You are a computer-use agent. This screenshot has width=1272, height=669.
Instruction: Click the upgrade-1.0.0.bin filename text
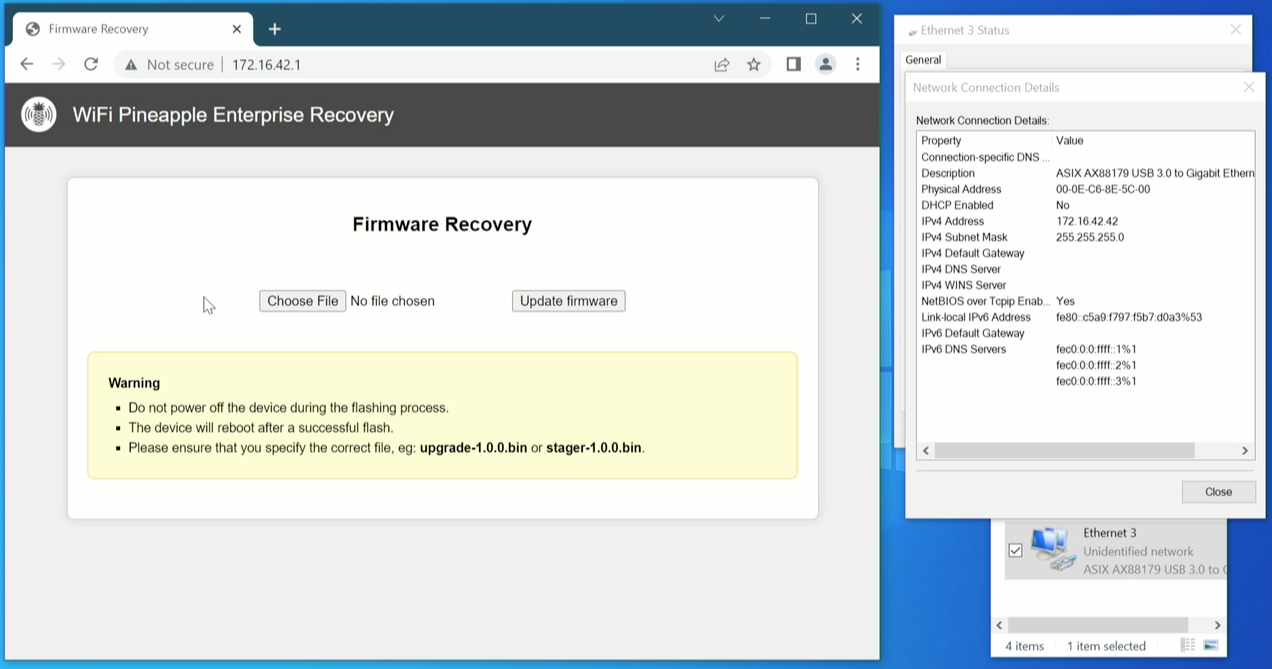point(473,448)
